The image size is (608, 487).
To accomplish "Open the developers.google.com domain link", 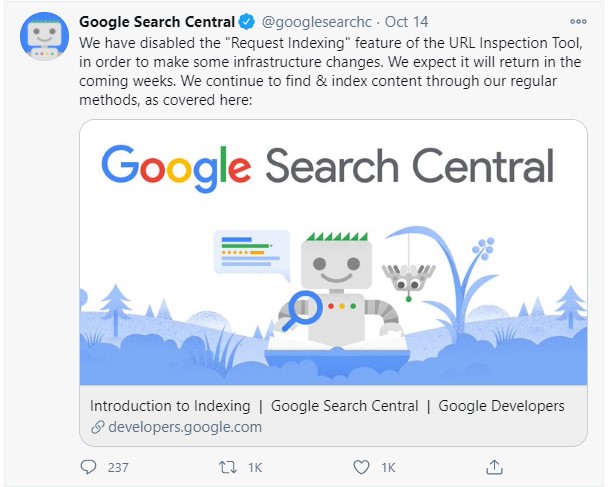I will point(185,427).
